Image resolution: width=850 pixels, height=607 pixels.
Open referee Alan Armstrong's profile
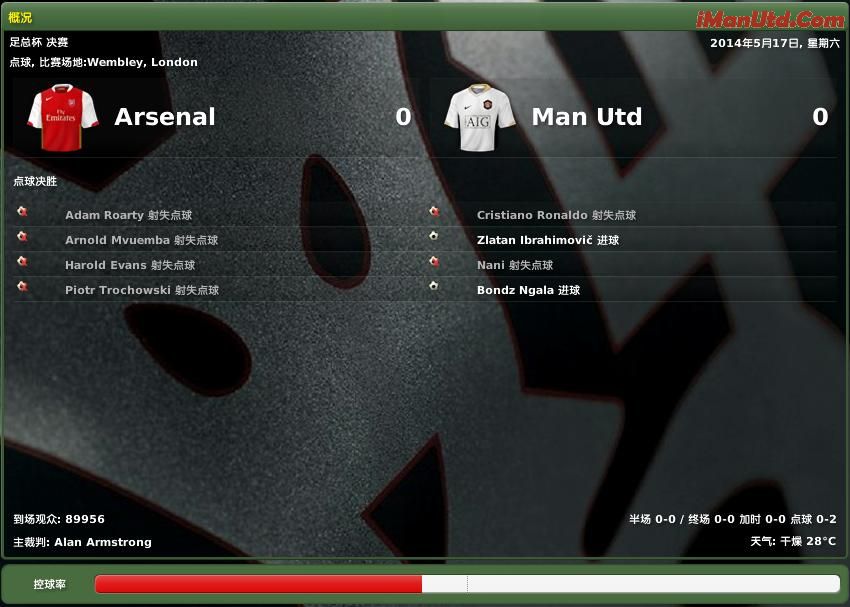(x=103, y=542)
